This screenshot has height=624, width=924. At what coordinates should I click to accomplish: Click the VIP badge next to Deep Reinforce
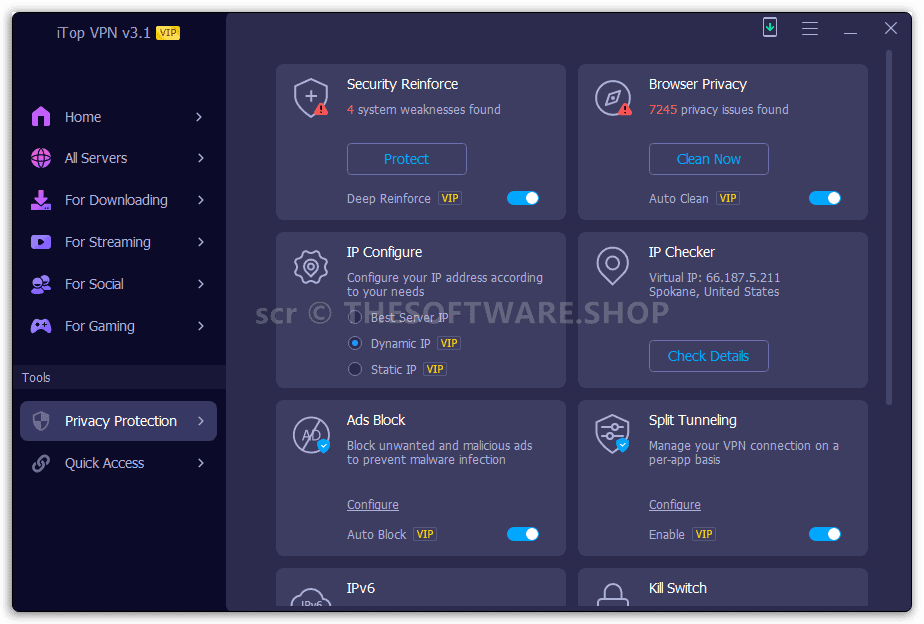click(x=450, y=199)
